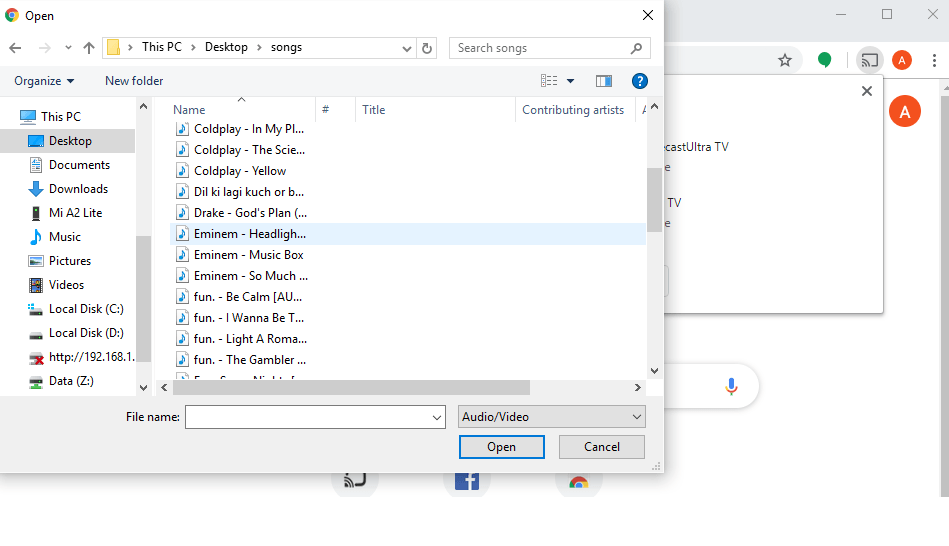The image size is (949, 546).
Task: Click This PC in the address breadcrumb
Action: click(162, 47)
